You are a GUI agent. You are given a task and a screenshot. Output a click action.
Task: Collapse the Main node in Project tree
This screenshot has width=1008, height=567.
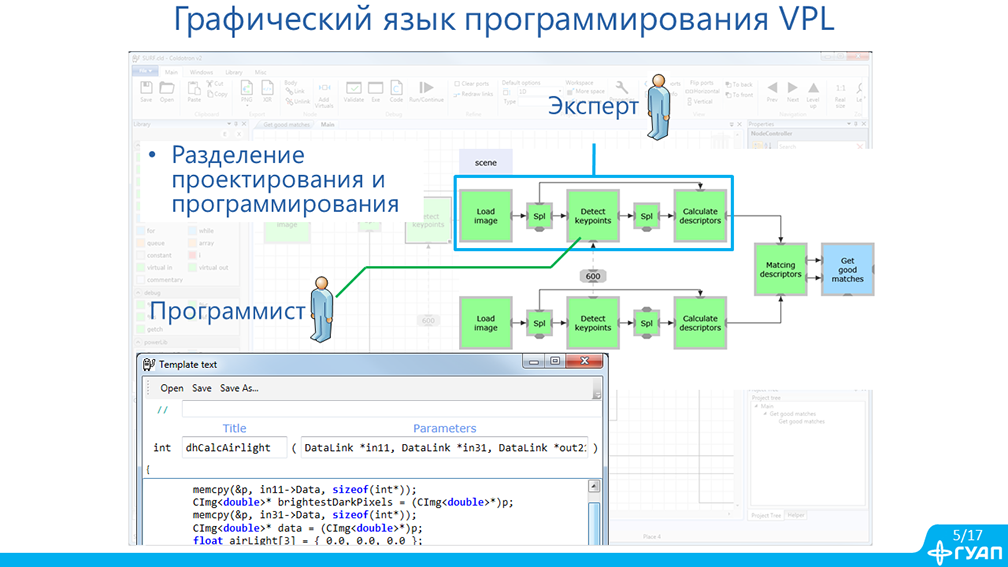[x=757, y=406]
